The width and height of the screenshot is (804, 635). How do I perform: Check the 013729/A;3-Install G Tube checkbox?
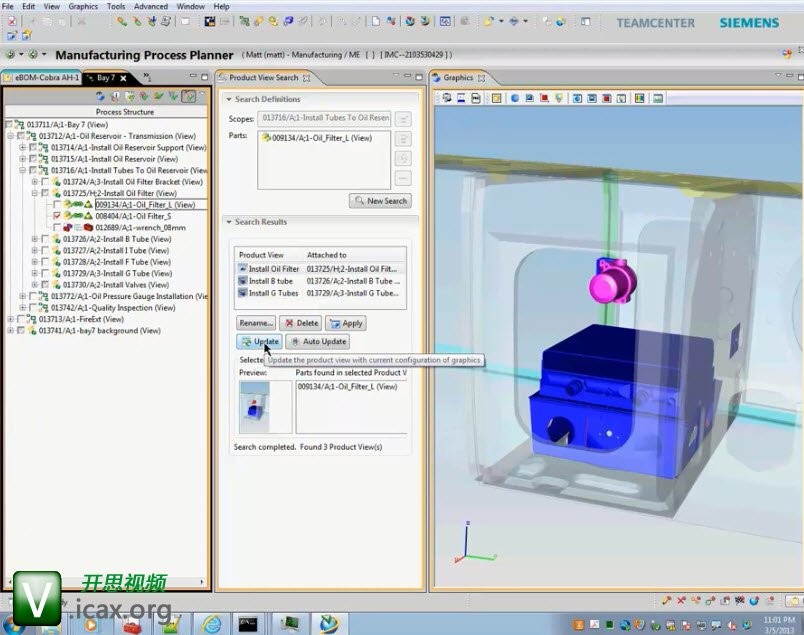pos(45,273)
